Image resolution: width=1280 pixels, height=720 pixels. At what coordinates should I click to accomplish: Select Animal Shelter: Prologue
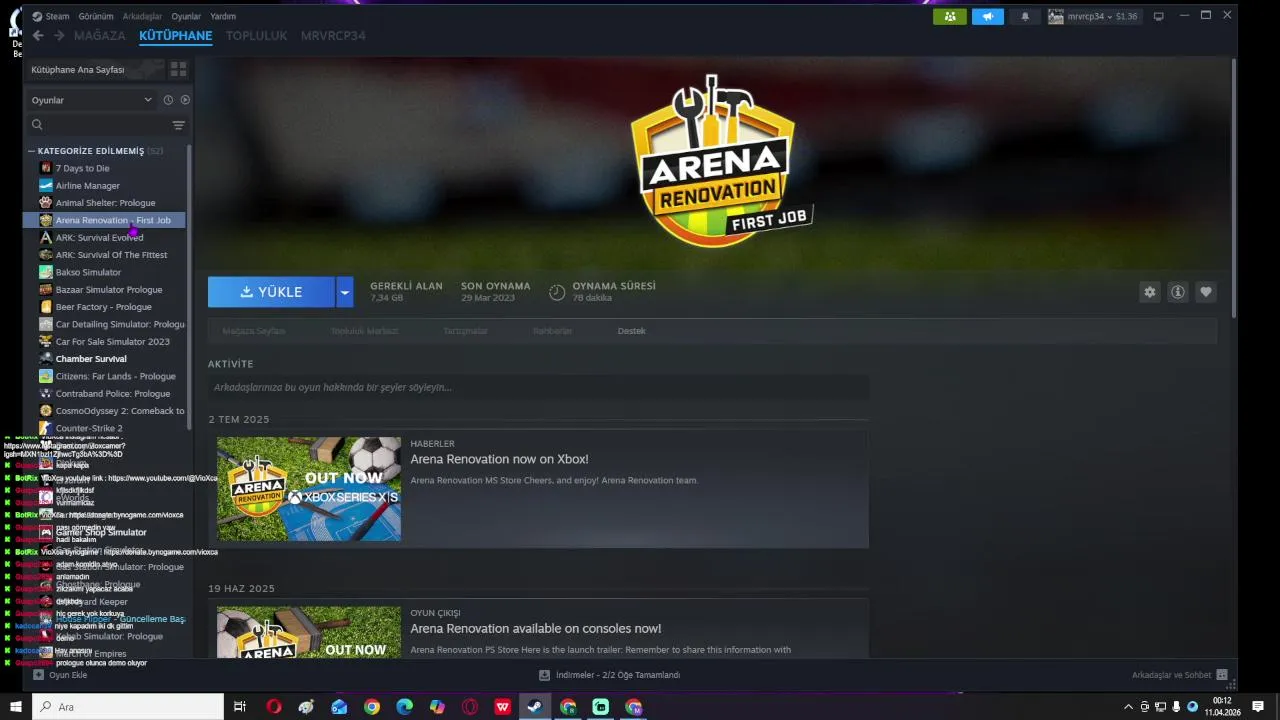point(104,203)
